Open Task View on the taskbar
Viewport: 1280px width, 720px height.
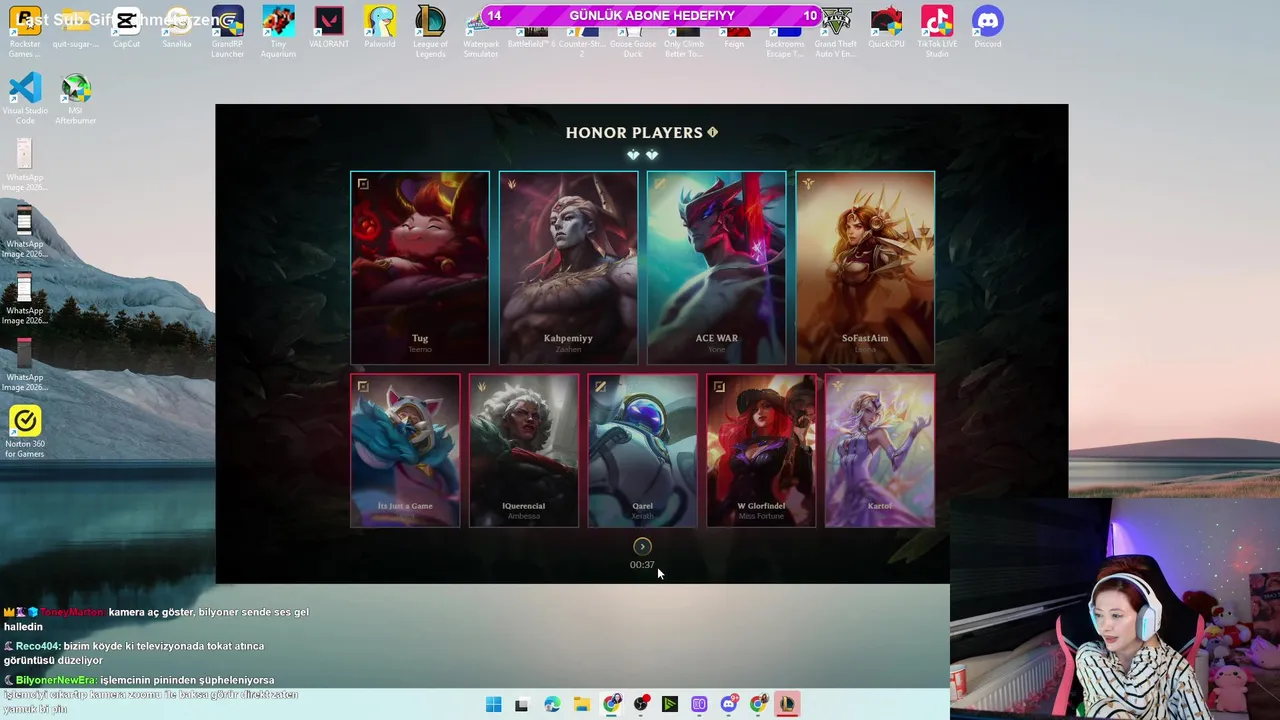(x=521, y=704)
